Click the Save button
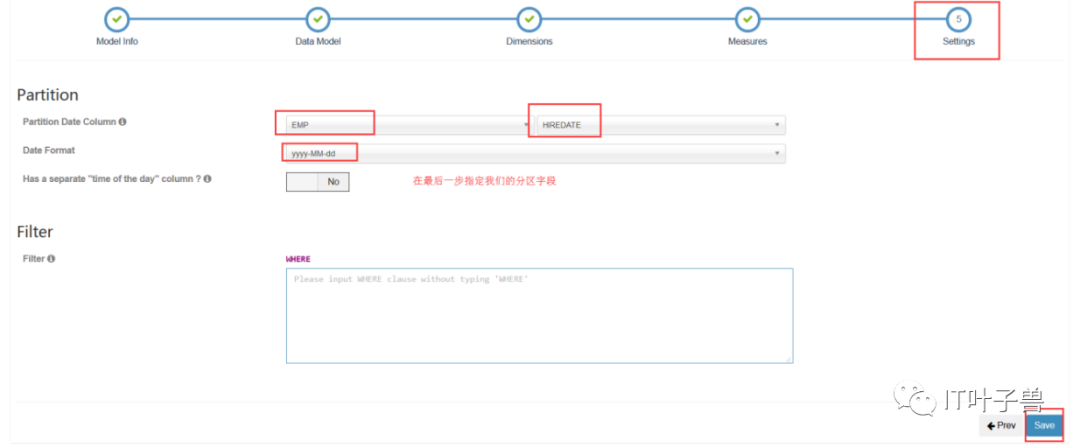Viewport: 1080px width, 448px height. (1044, 426)
